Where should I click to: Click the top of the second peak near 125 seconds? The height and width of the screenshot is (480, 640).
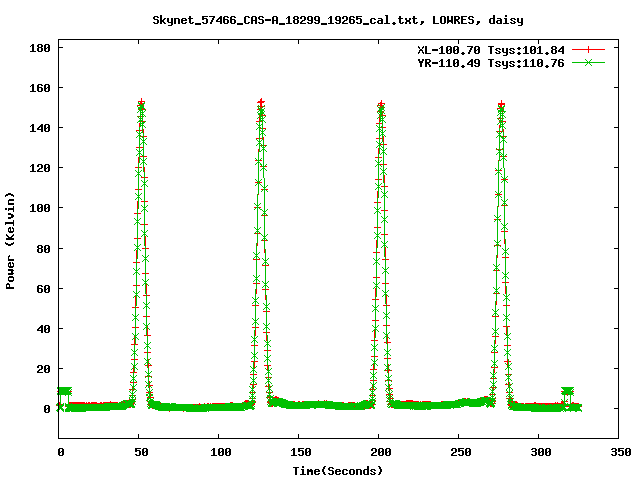(x=261, y=104)
